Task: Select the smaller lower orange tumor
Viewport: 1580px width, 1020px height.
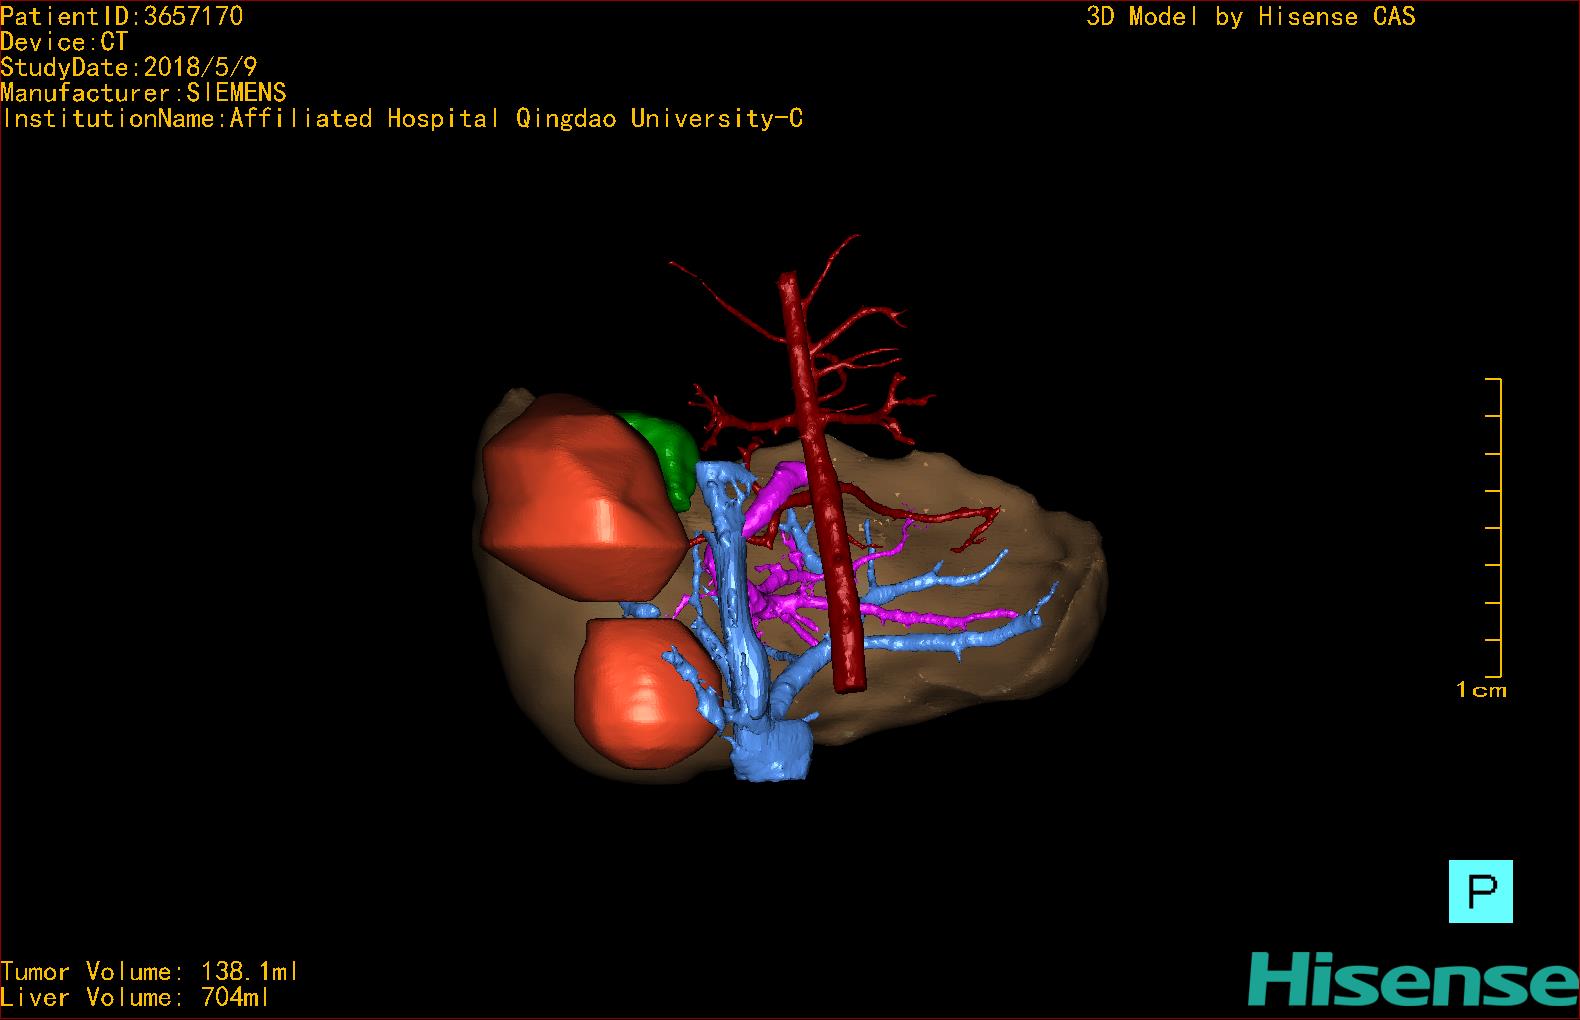Action: [x=647, y=693]
